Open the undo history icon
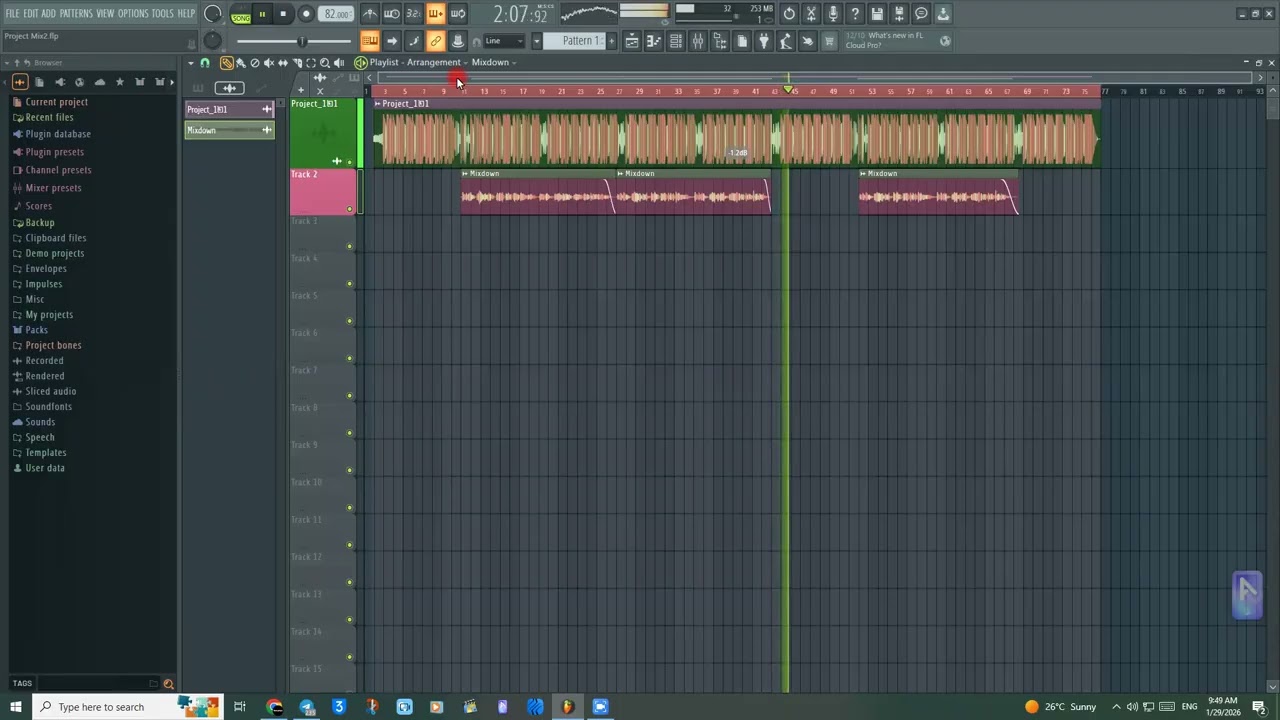 click(789, 14)
